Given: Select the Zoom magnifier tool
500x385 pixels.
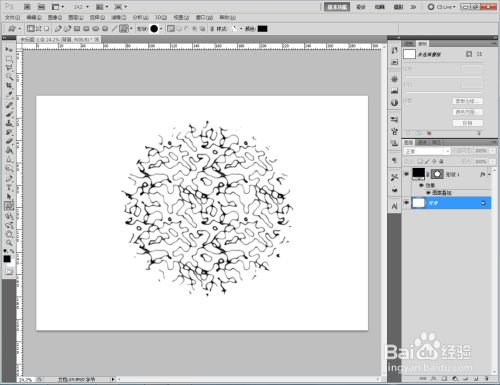Looking at the screenshot, I should click(x=9, y=243).
